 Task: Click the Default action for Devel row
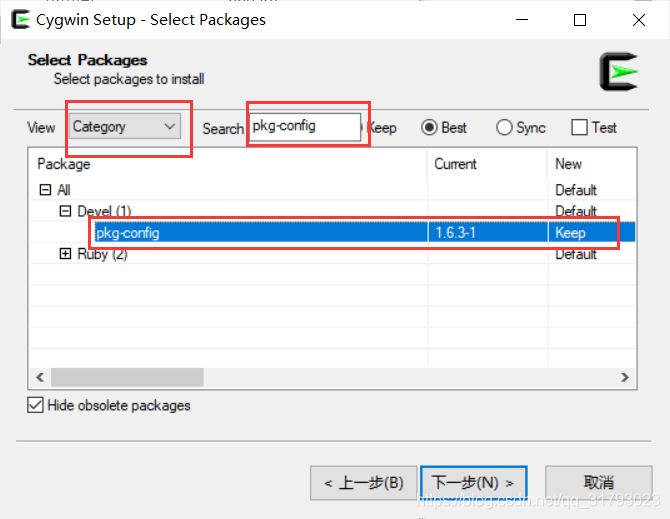pos(576,211)
